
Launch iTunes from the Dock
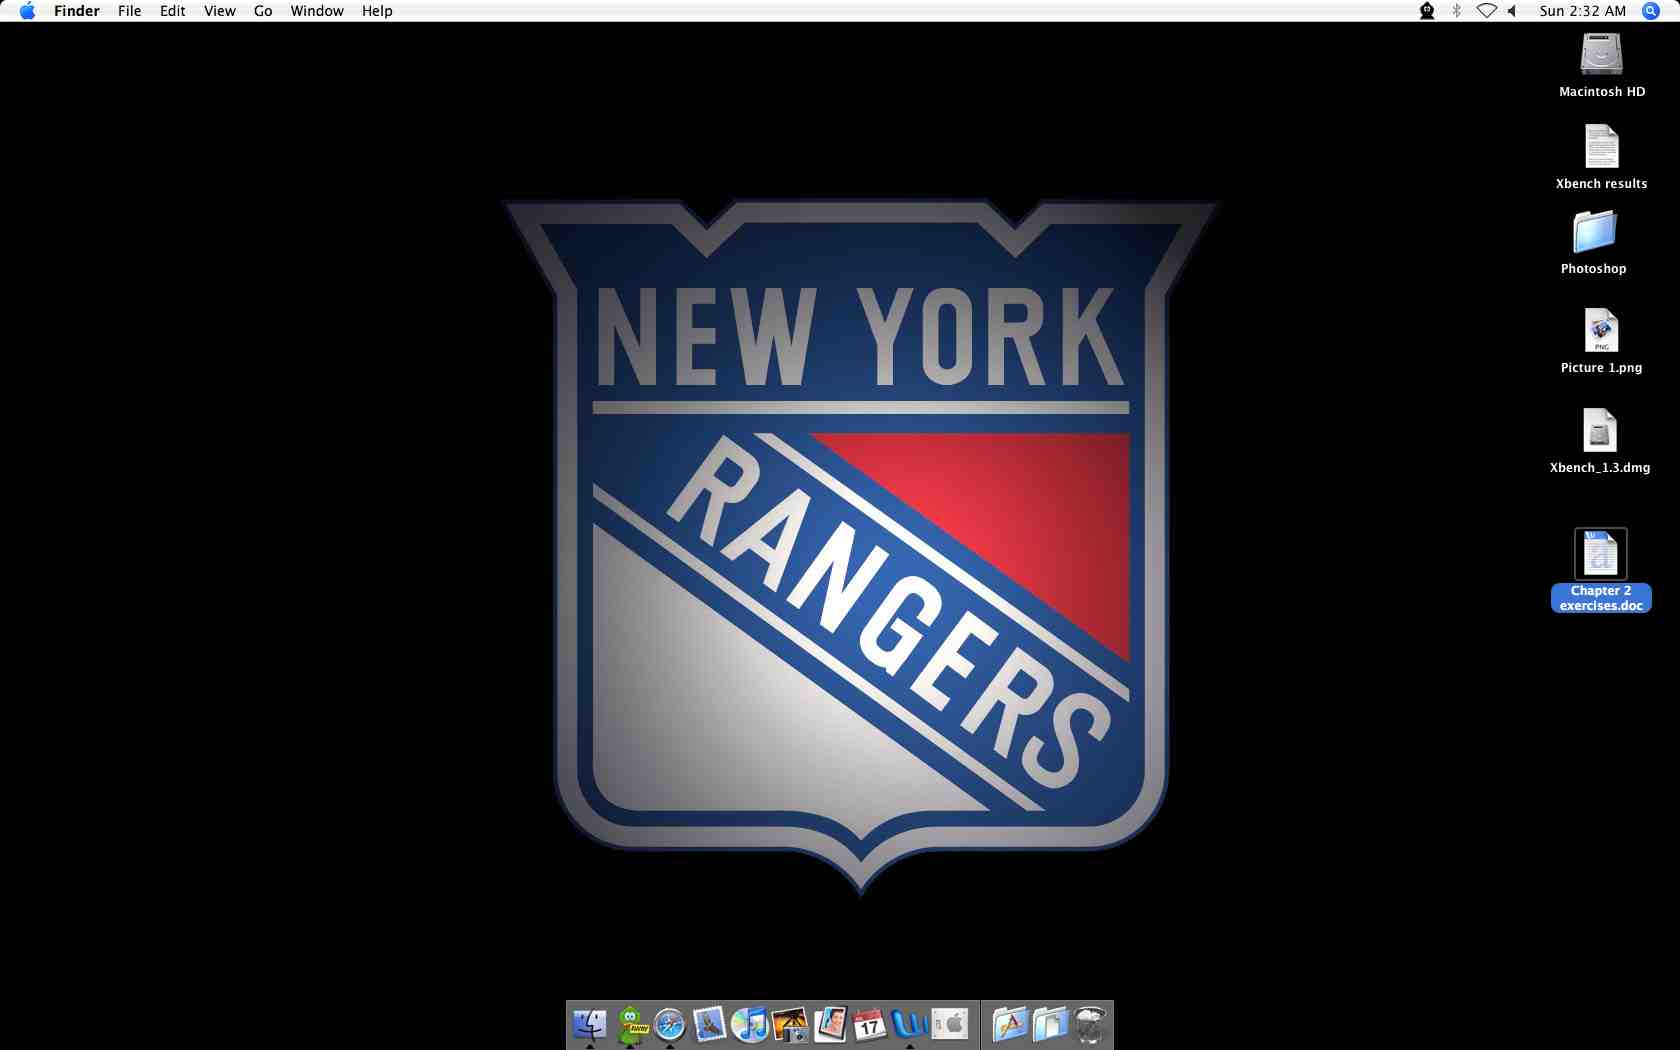[x=749, y=1024]
